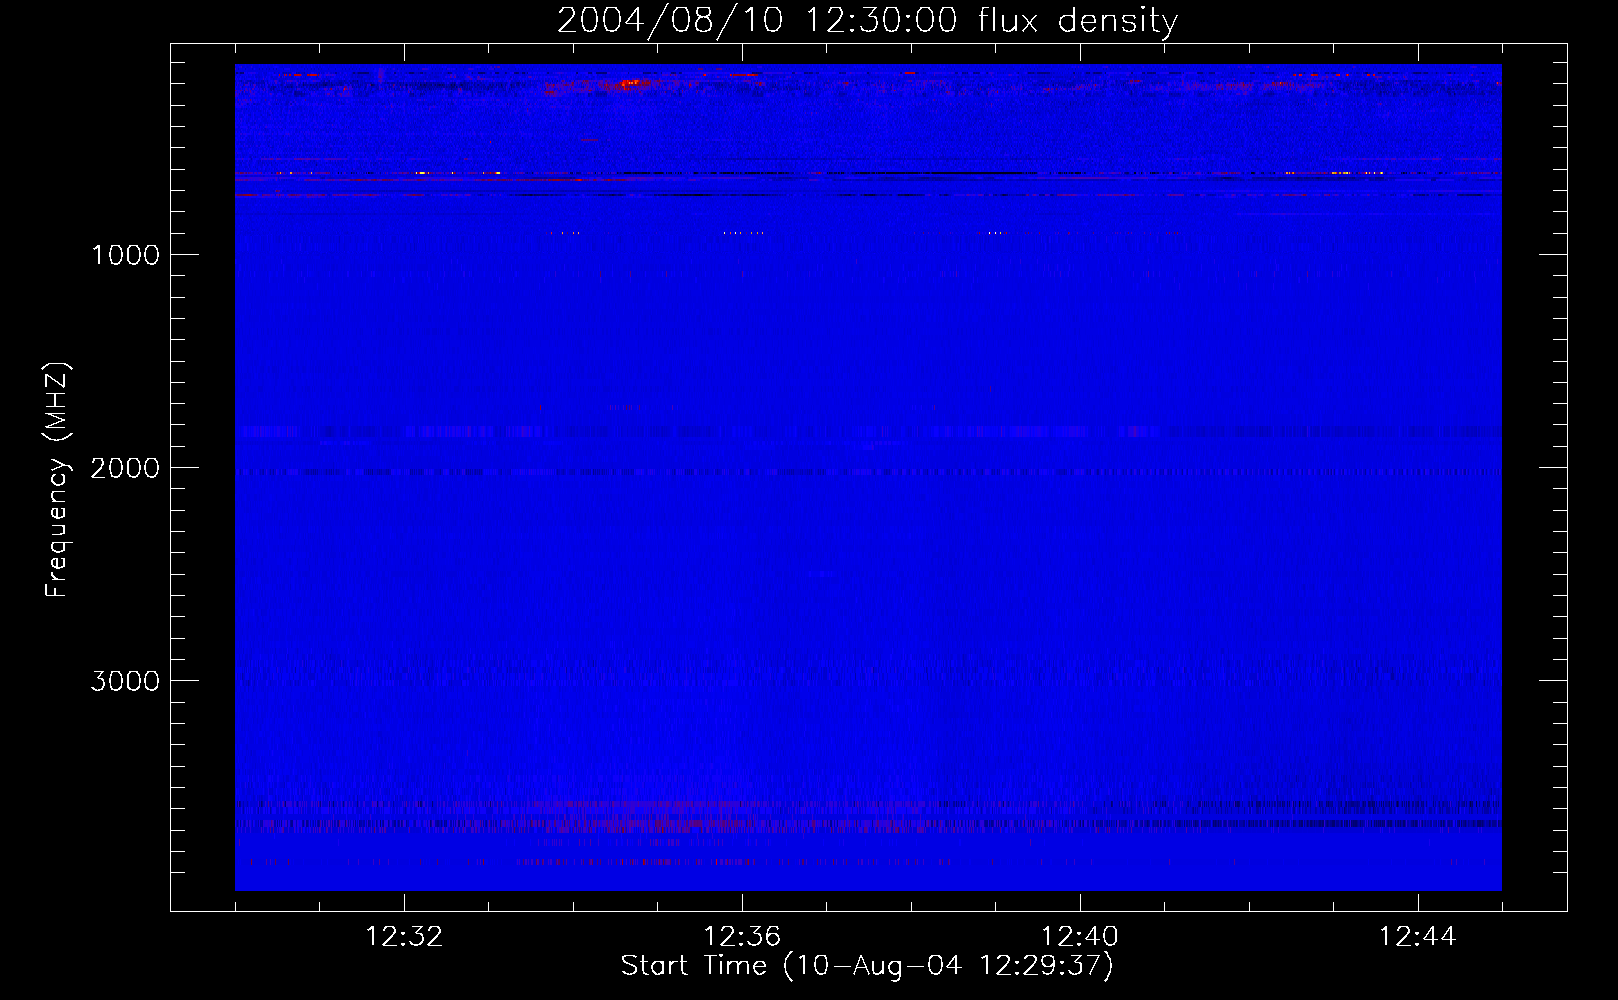The image size is (1618, 1000).
Task: Click the 12:36 time tick label
Action: pos(742,937)
